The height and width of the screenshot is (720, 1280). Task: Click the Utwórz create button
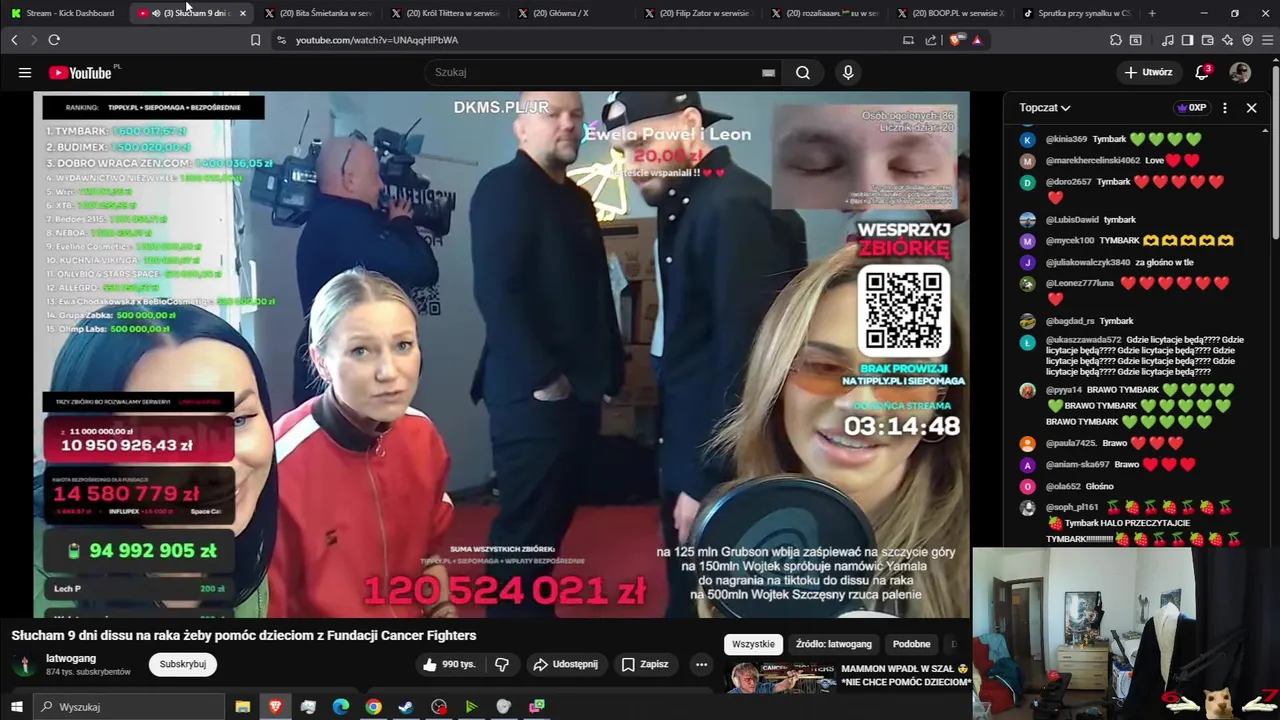click(1148, 72)
